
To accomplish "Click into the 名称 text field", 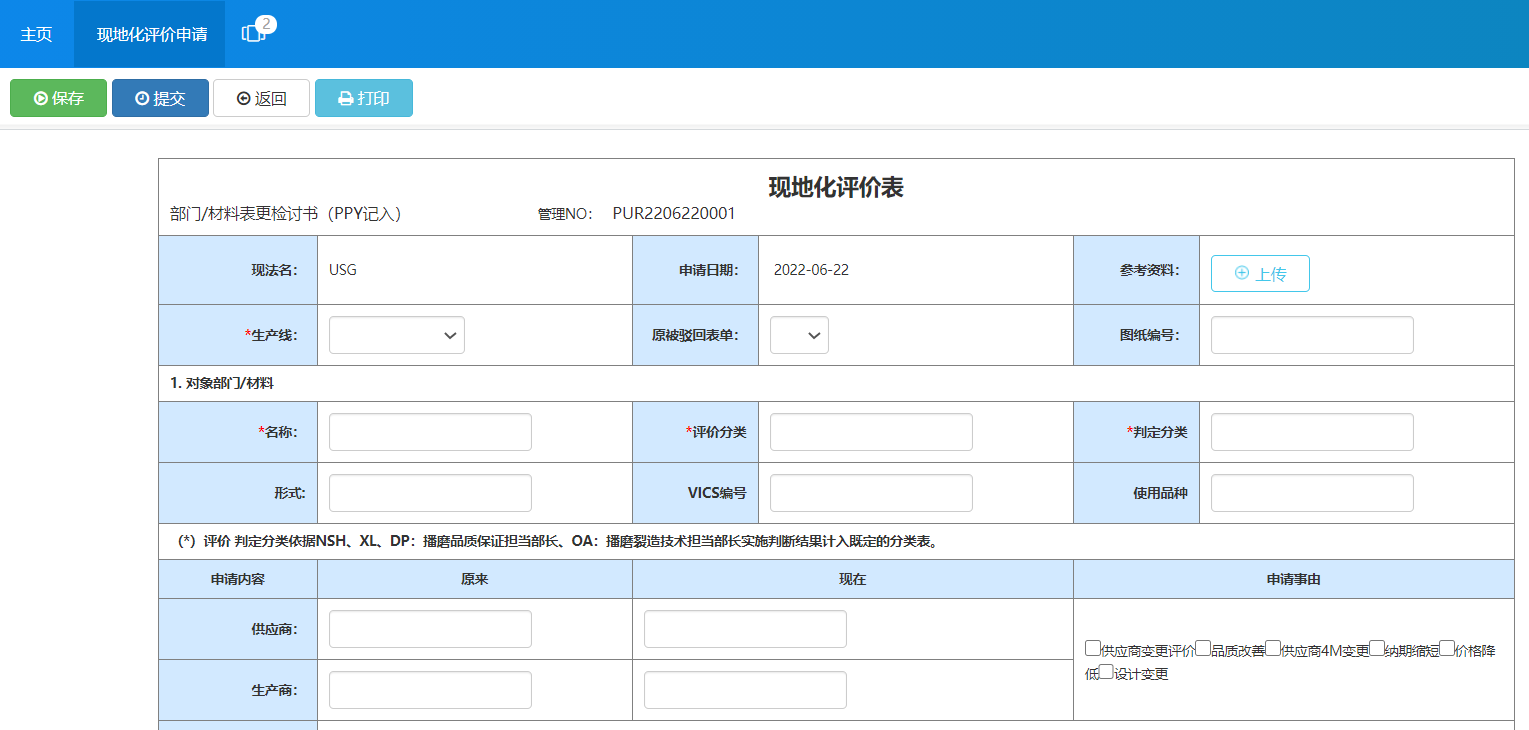I will coord(430,432).
